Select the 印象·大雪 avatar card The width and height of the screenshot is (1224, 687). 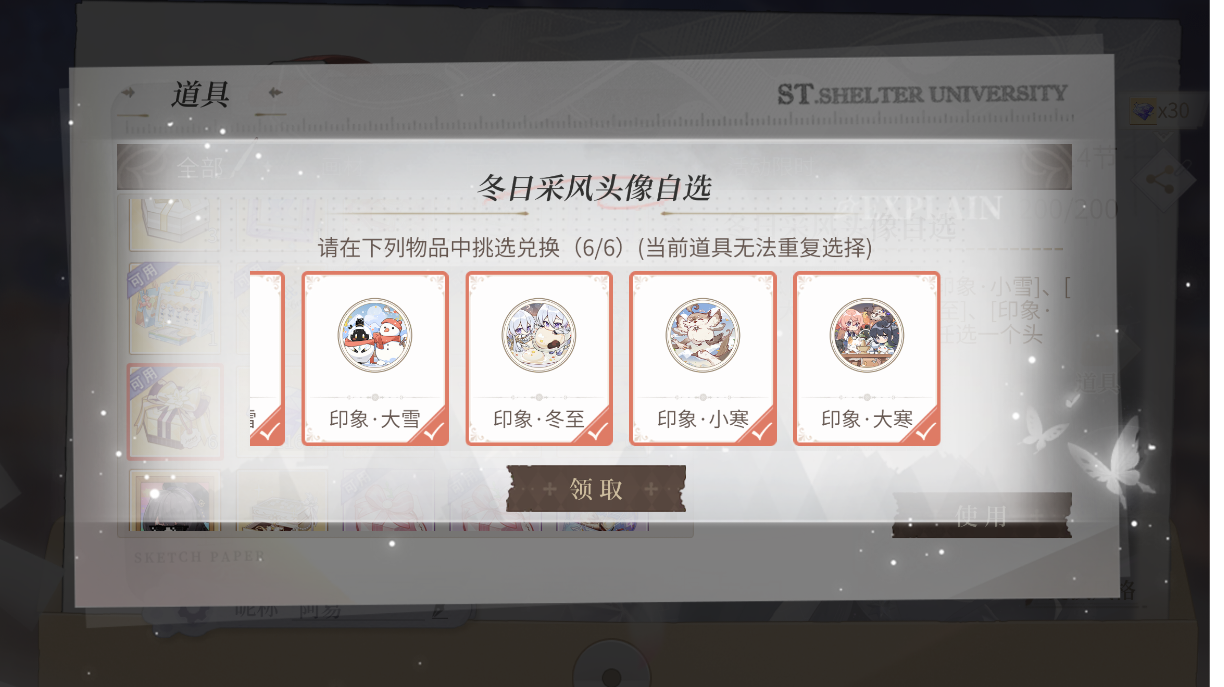click(375, 358)
